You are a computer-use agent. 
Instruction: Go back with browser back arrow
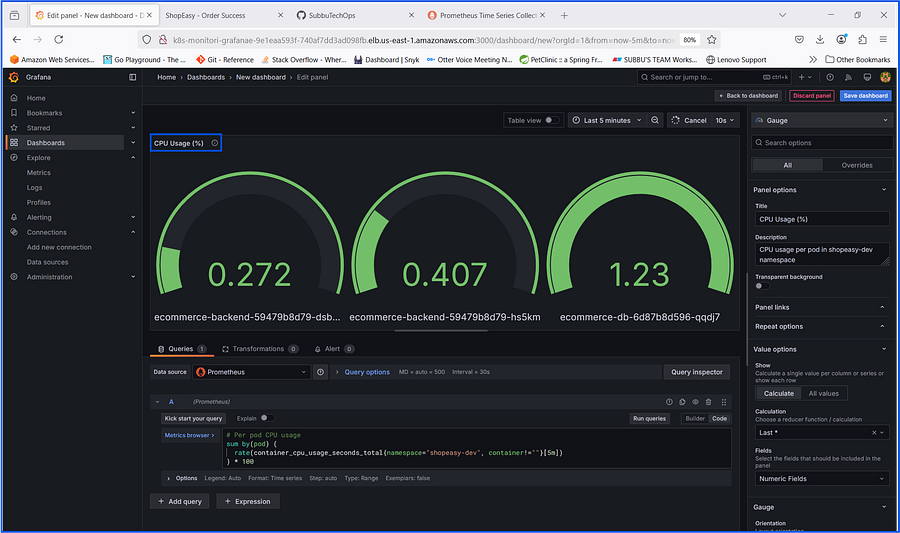(x=17, y=39)
